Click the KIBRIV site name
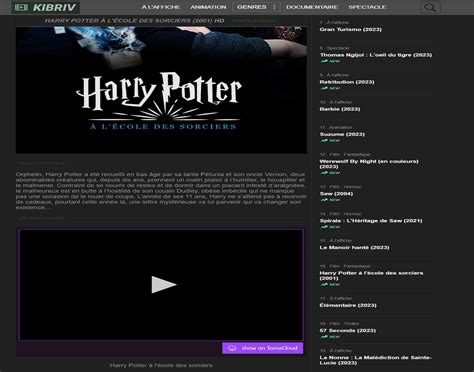The width and height of the screenshot is (474, 372). click(x=54, y=7)
